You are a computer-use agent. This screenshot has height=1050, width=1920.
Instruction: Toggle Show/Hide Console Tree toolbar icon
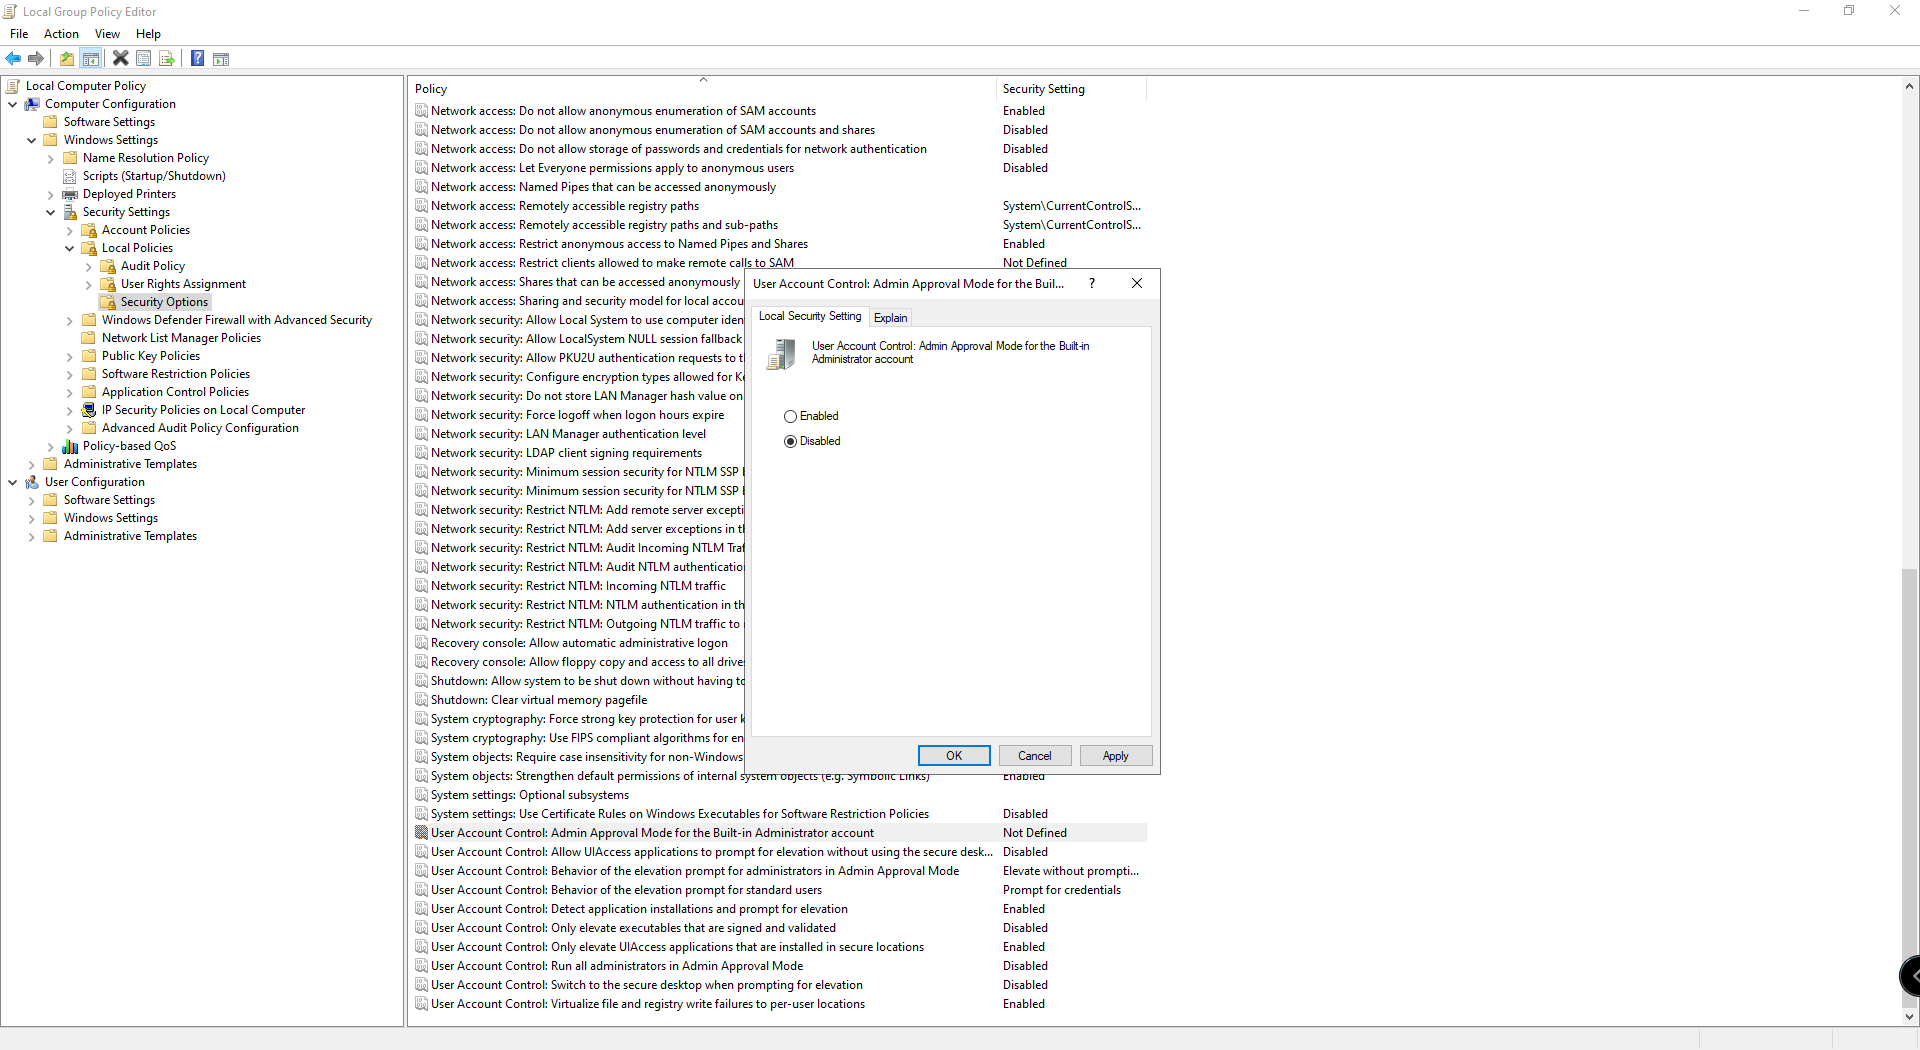coord(91,59)
